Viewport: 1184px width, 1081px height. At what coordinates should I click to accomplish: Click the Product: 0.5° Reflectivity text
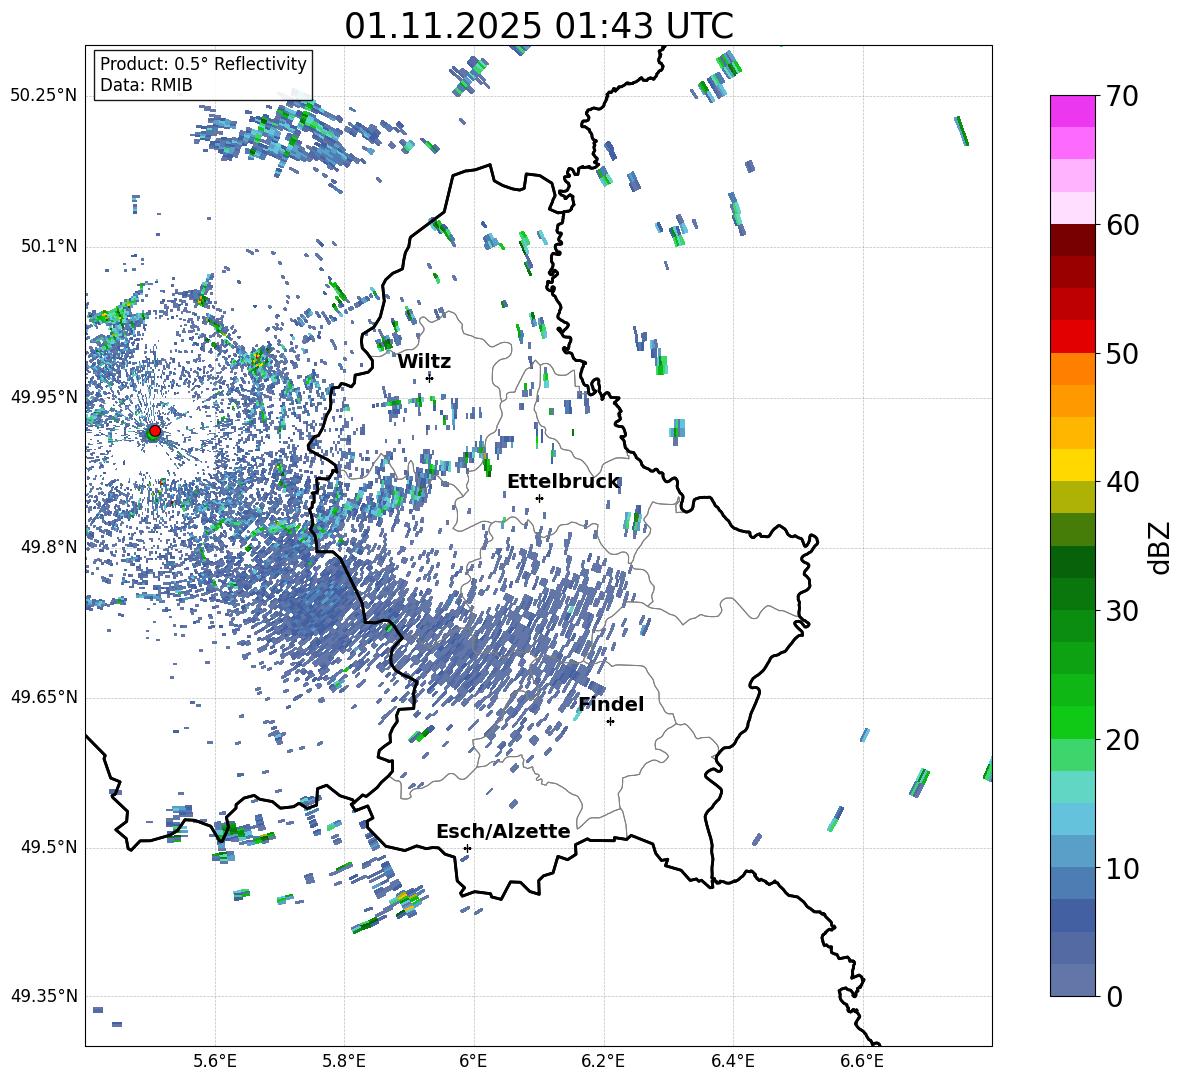[x=203, y=64]
